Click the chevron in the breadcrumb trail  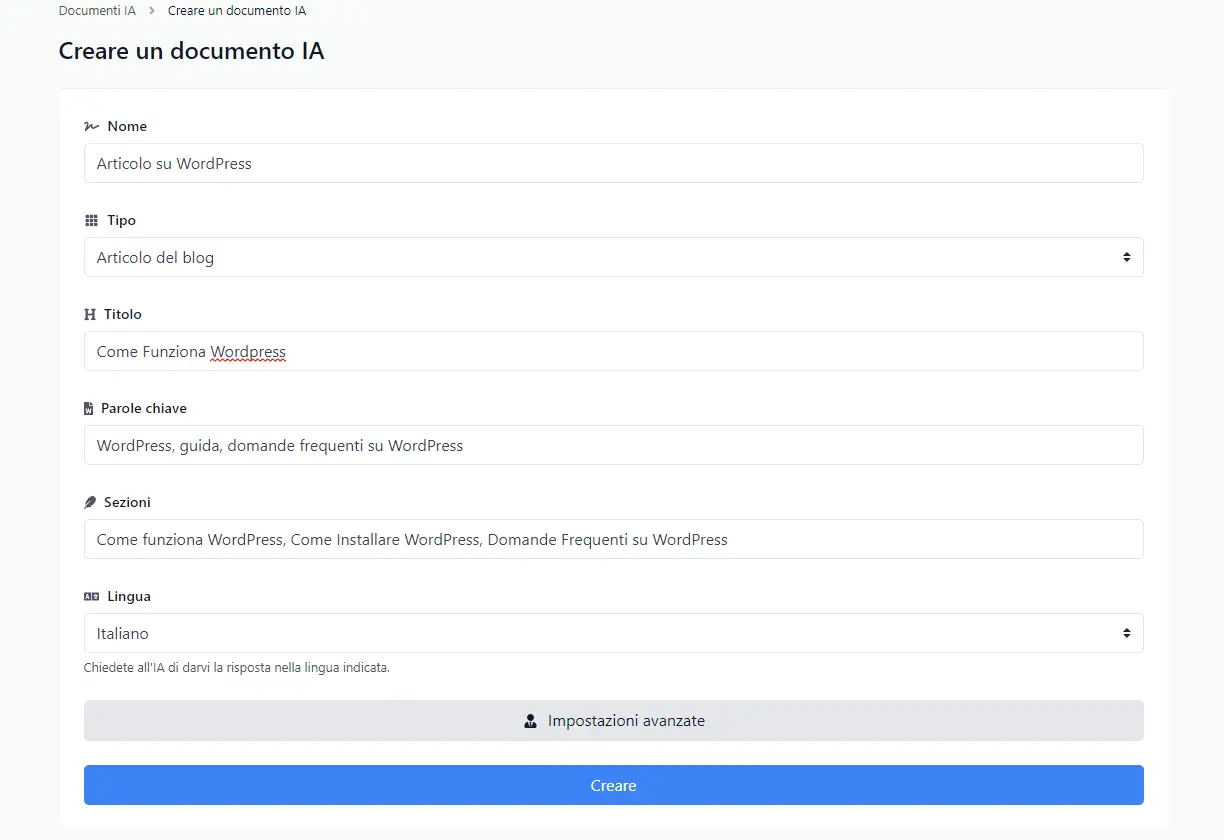point(150,10)
